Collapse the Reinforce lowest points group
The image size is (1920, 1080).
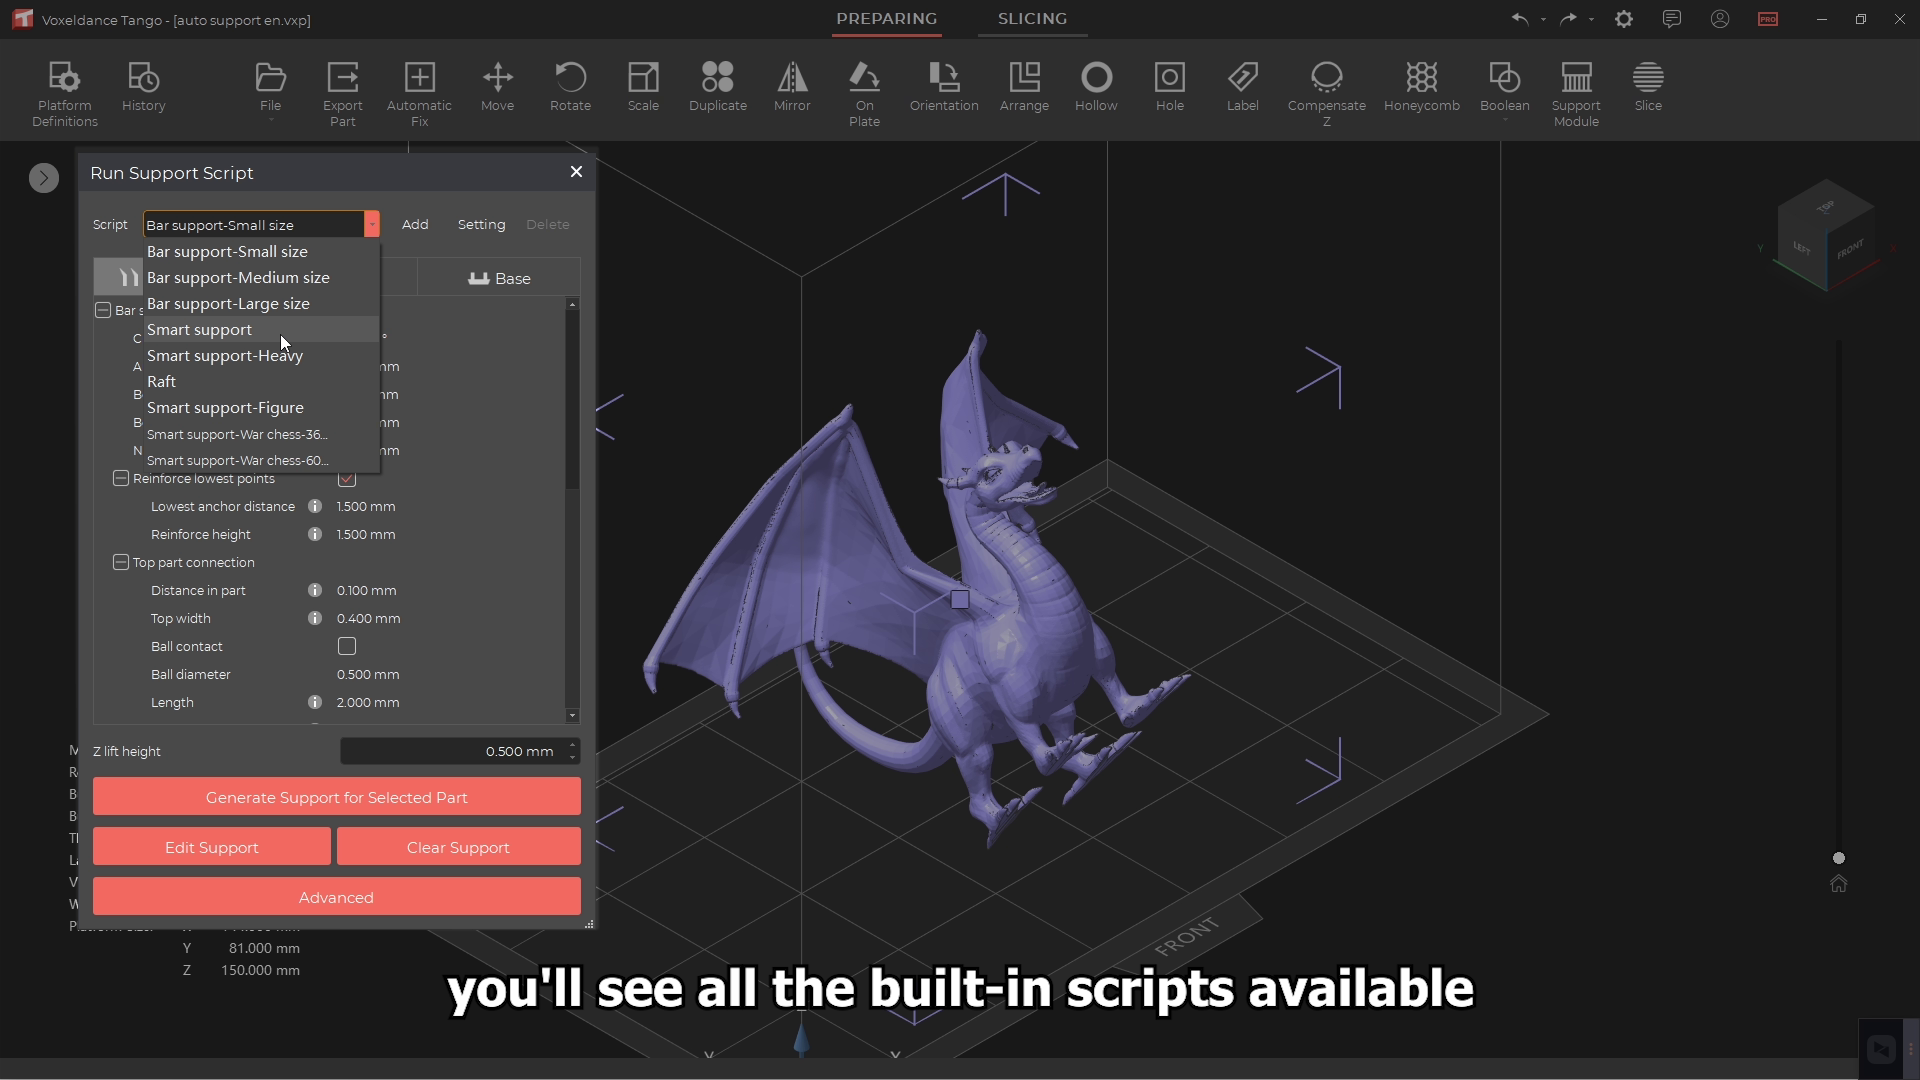coord(121,478)
